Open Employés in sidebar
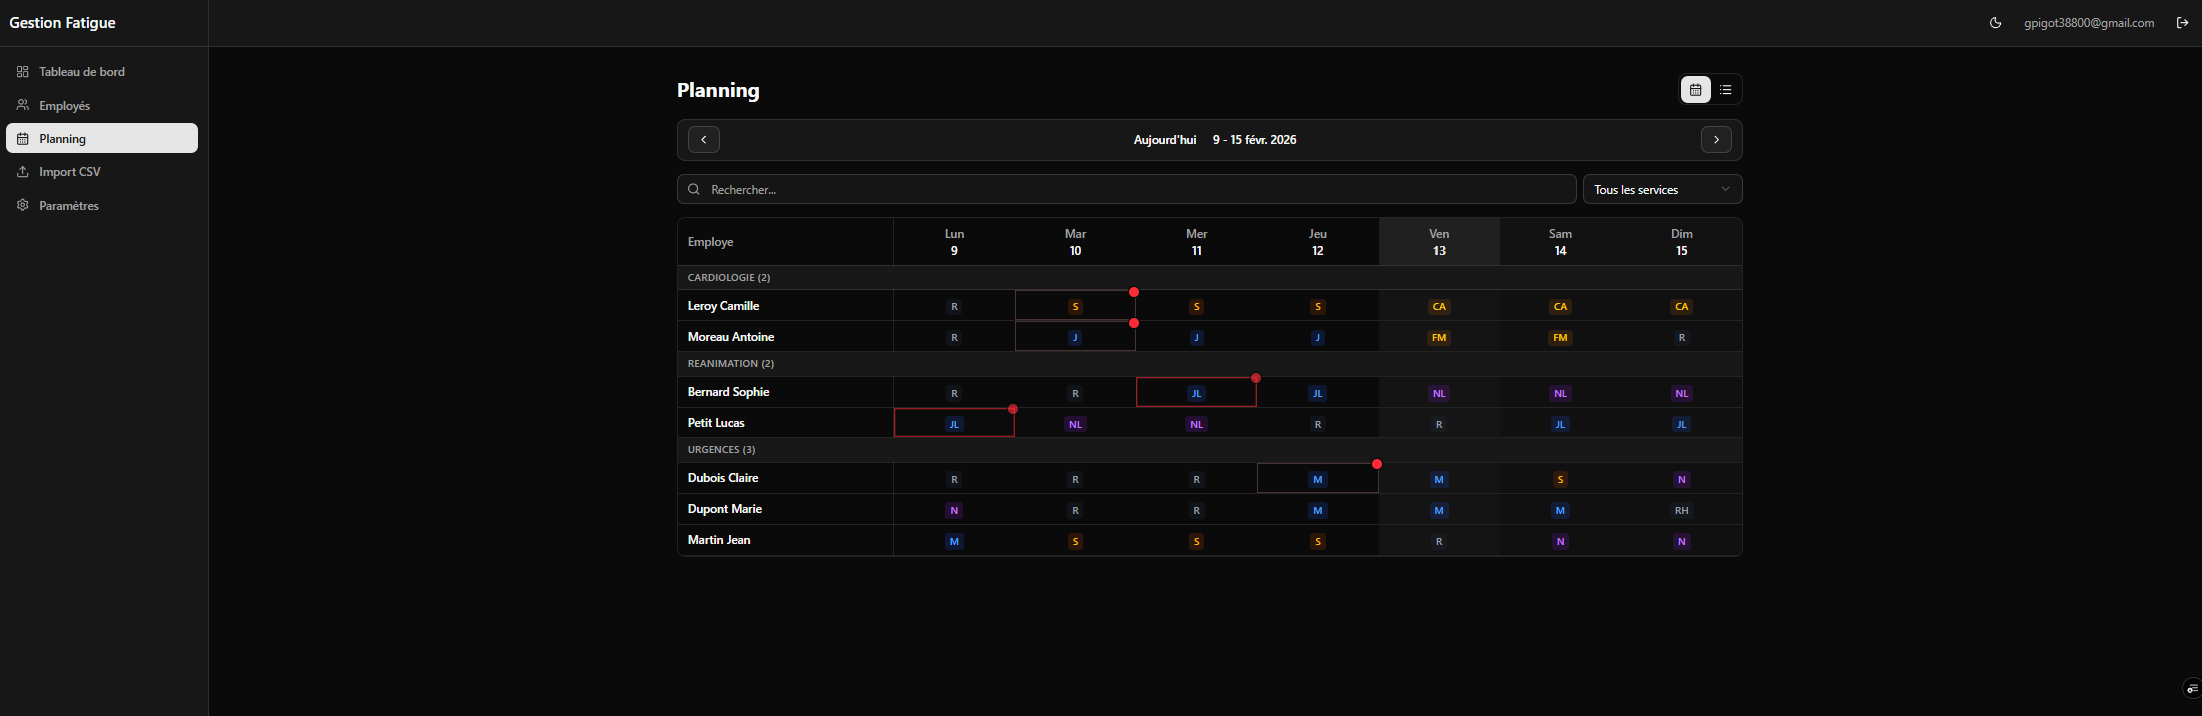The height and width of the screenshot is (716, 2202). pos(64,106)
